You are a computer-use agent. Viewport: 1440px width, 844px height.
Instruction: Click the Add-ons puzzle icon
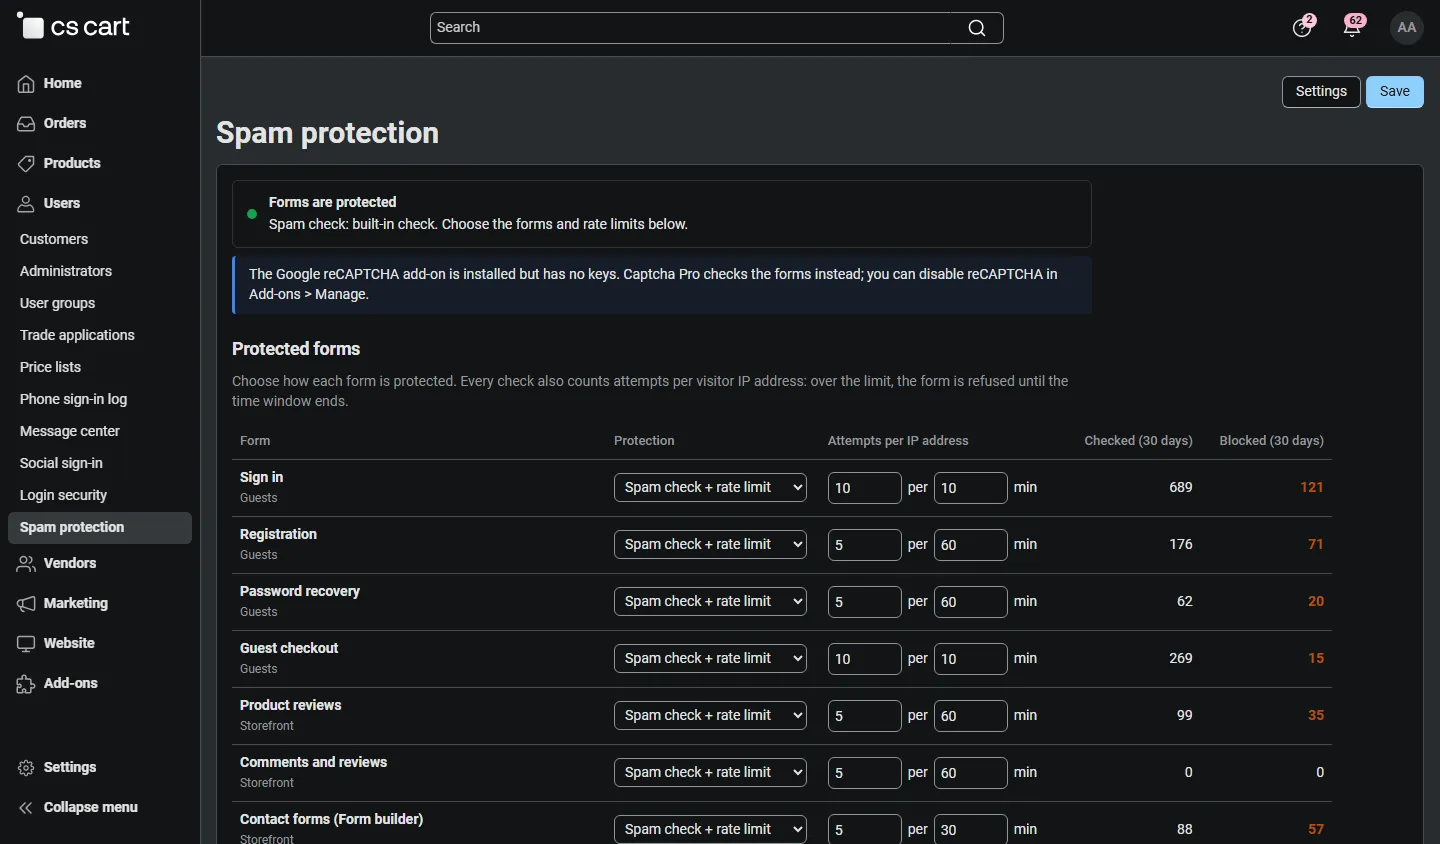(26, 684)
